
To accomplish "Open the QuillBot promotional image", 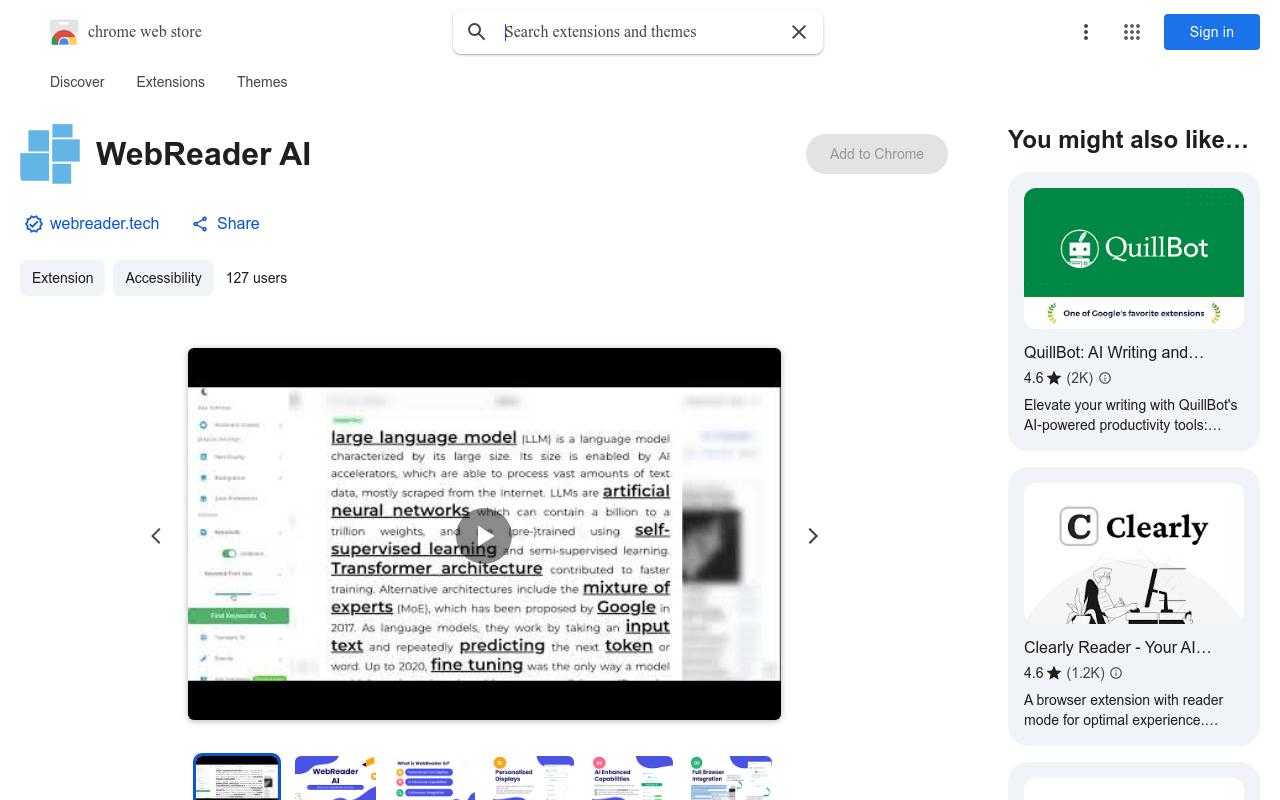I will pyautogui.click(x=1134, y=258).
